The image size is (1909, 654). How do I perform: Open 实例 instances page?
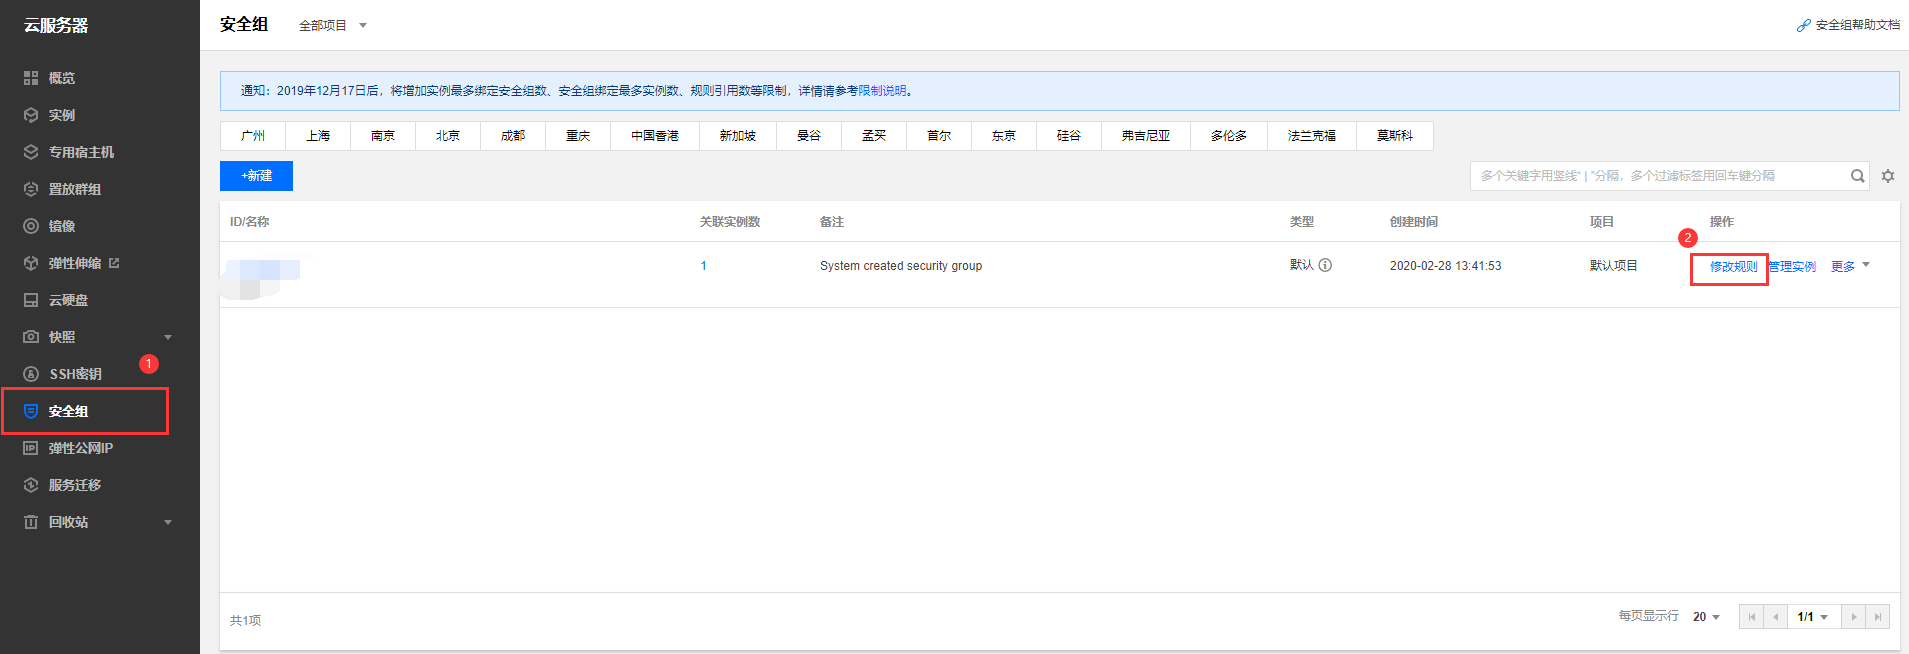(62, 115)
